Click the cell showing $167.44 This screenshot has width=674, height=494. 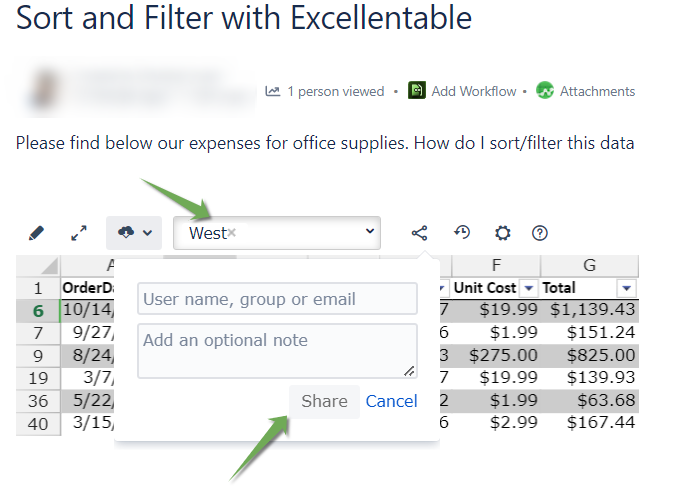[x=589, y=423]
